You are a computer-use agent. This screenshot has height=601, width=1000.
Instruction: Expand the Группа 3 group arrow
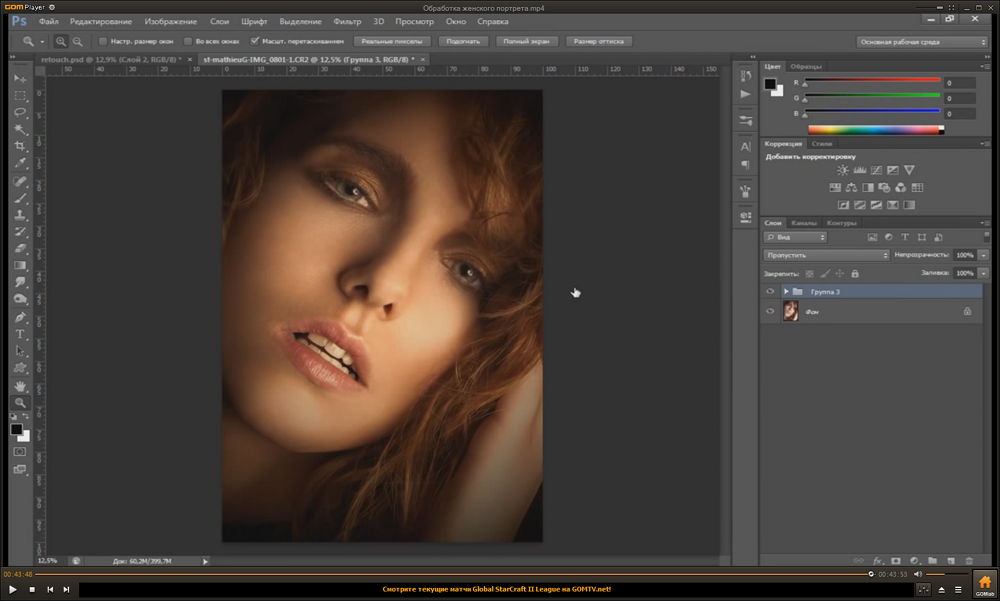pos(786,291)
